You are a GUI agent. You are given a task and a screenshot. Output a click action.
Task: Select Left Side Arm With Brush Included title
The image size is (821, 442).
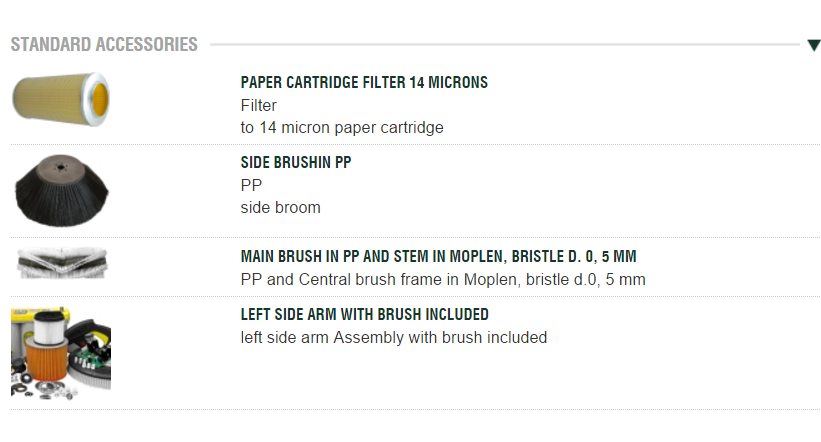click(364, 314)
